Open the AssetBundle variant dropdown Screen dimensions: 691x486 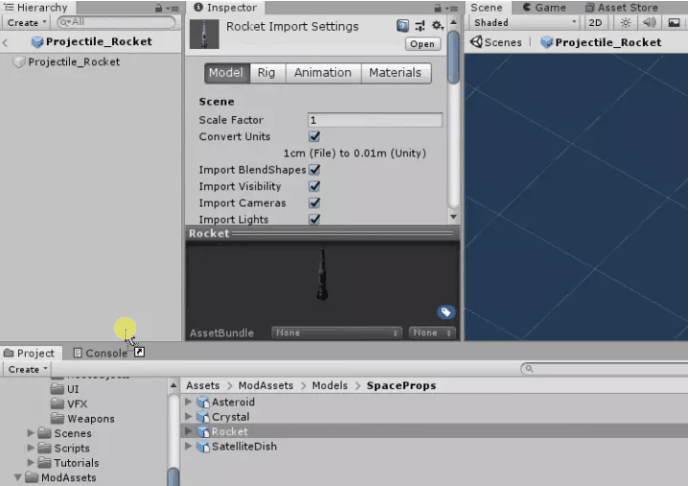(432, 333)
